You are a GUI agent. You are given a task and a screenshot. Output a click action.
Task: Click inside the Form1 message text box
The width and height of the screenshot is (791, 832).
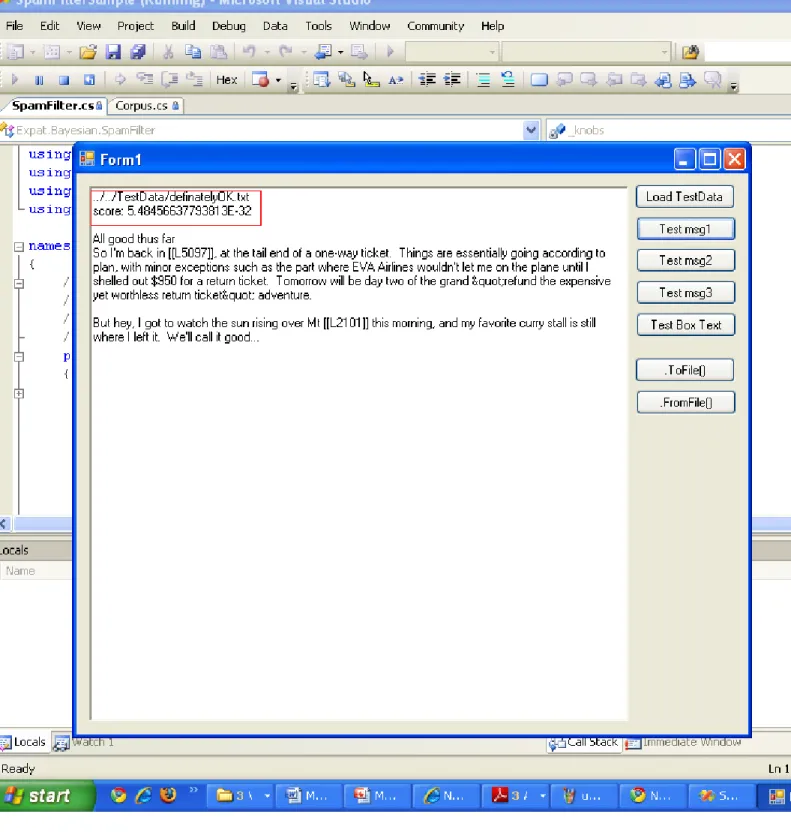pos(359,454)
